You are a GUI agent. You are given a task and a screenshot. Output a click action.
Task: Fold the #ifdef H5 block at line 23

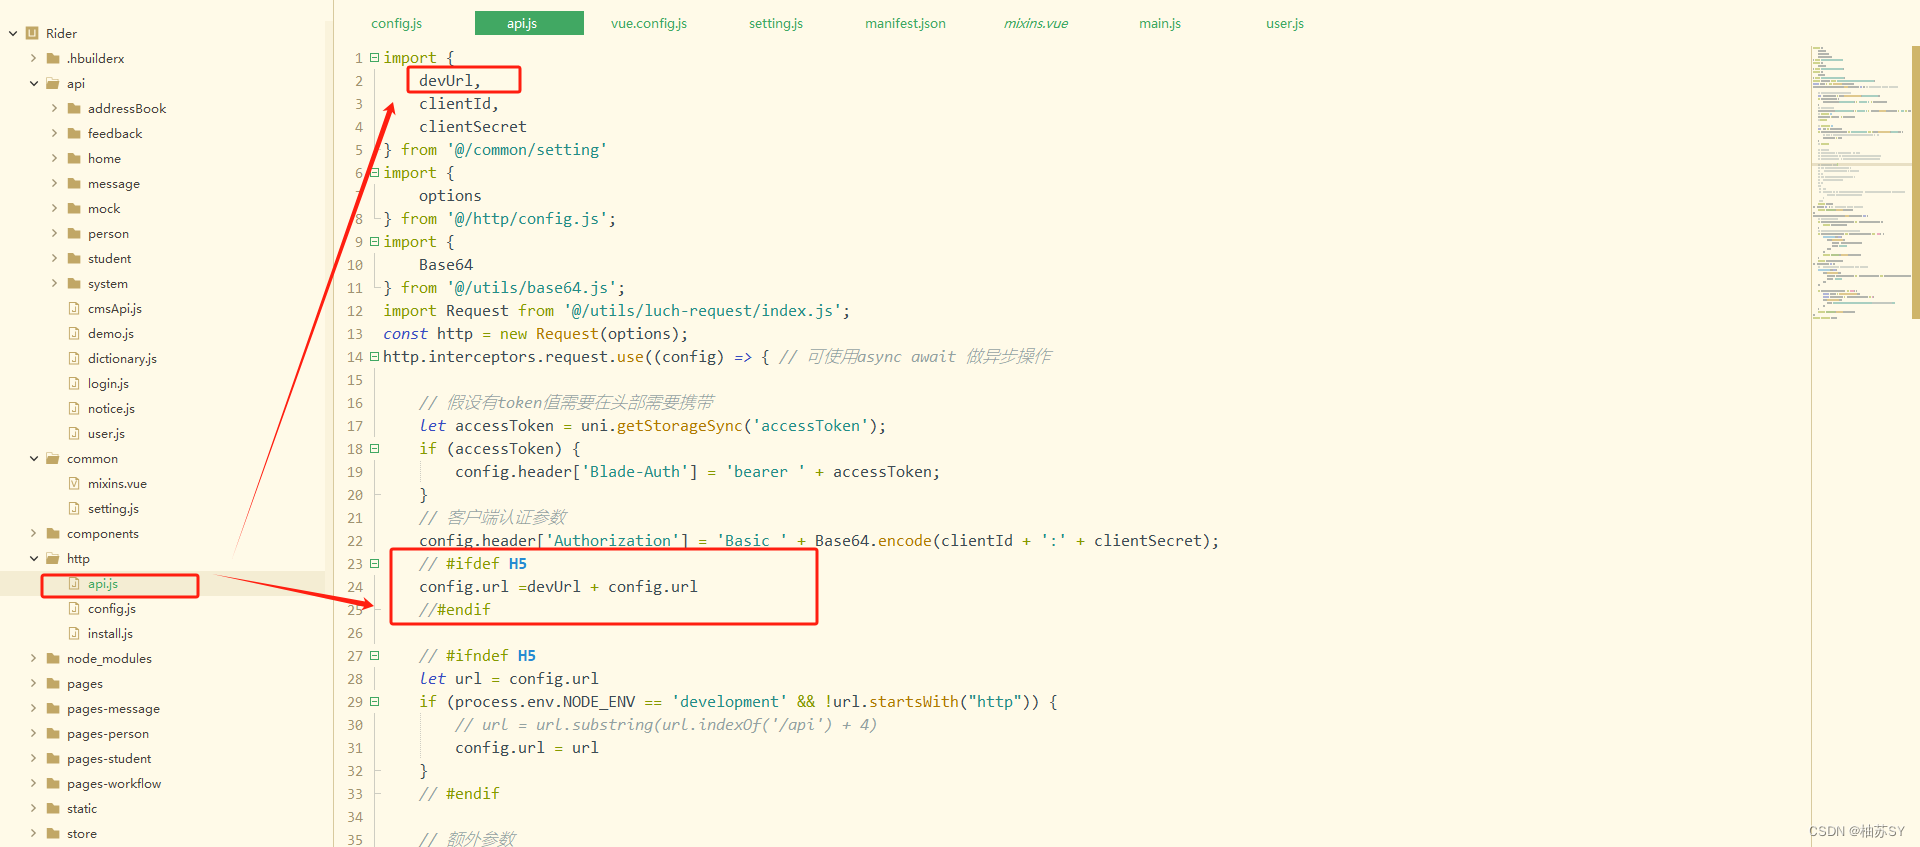coord(375,564)
